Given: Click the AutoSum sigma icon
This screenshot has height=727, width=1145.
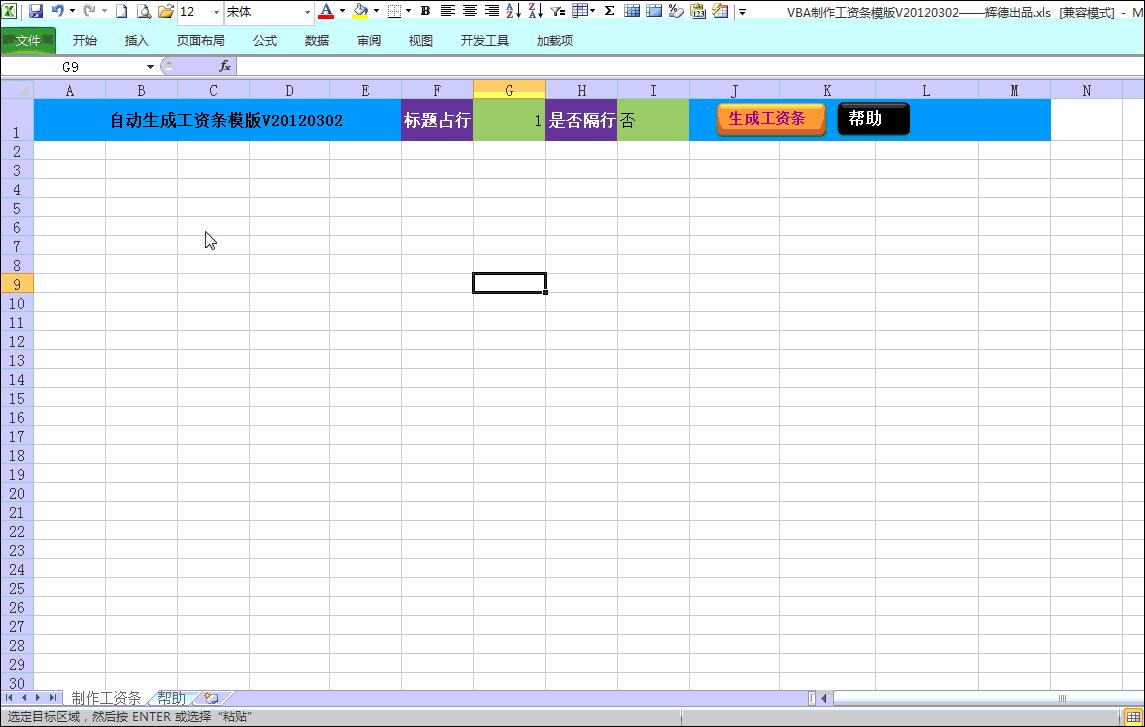Looking at the screenshot, I should [609, 11].
